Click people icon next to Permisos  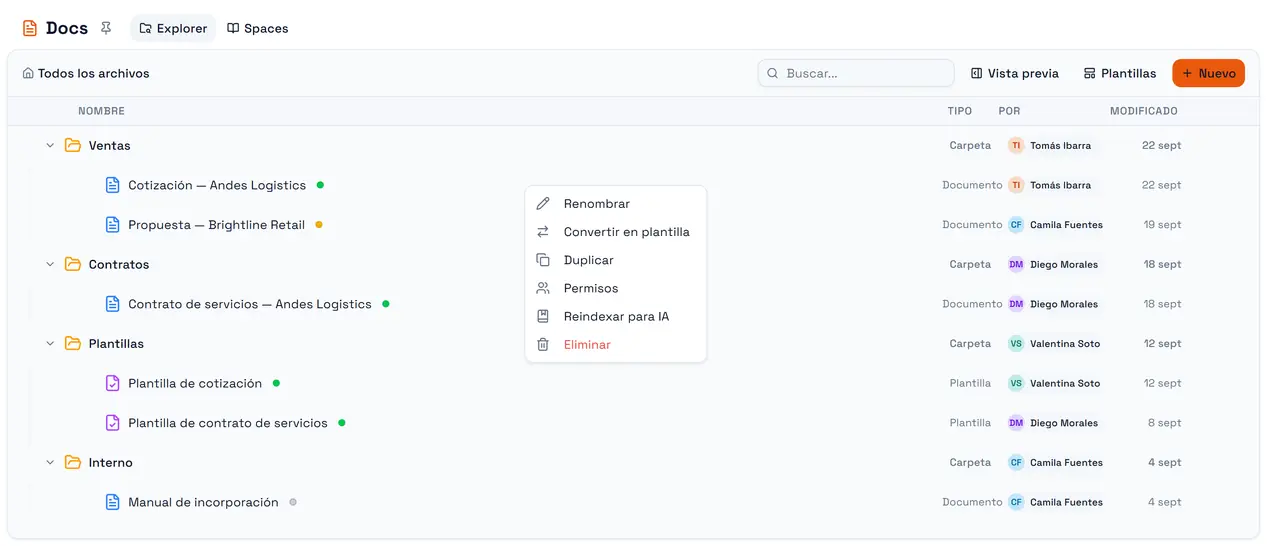543,288
